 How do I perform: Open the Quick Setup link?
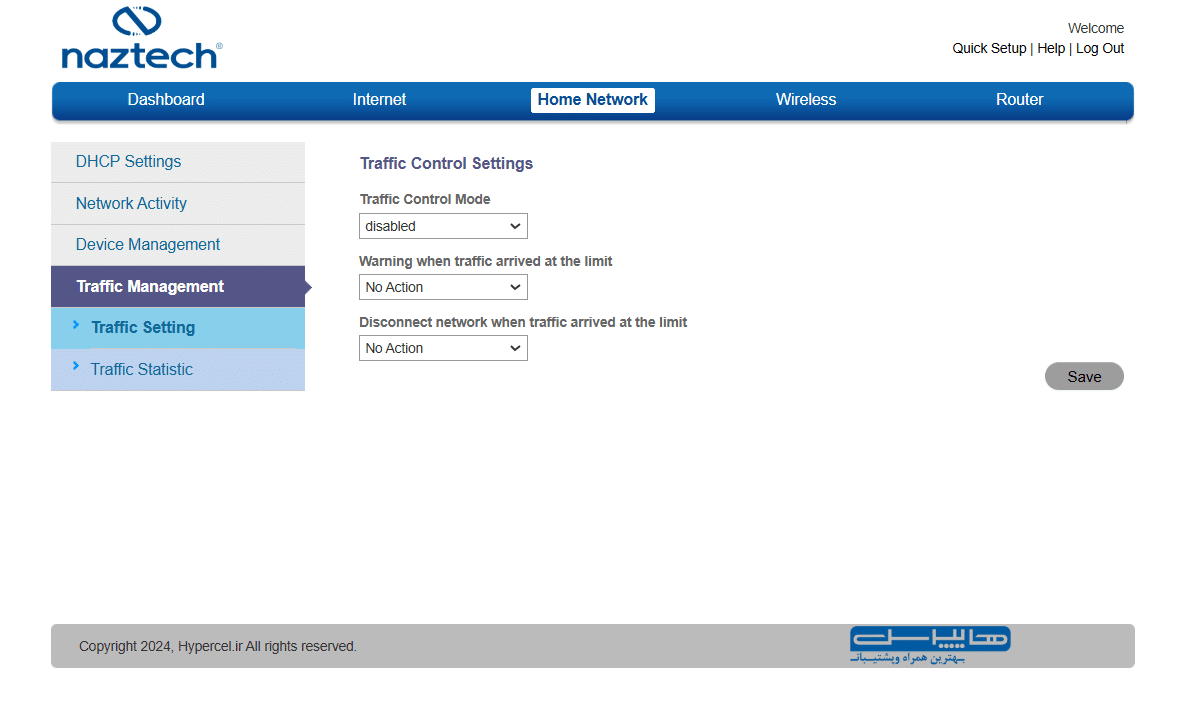coord(989,48)
